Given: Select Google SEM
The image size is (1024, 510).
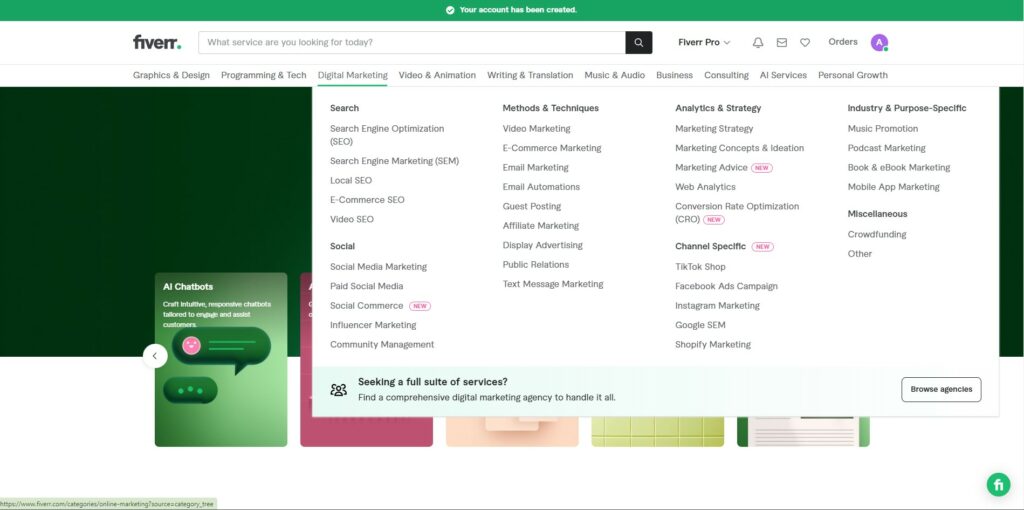Looking at the screenshot, I should (700, 325).
